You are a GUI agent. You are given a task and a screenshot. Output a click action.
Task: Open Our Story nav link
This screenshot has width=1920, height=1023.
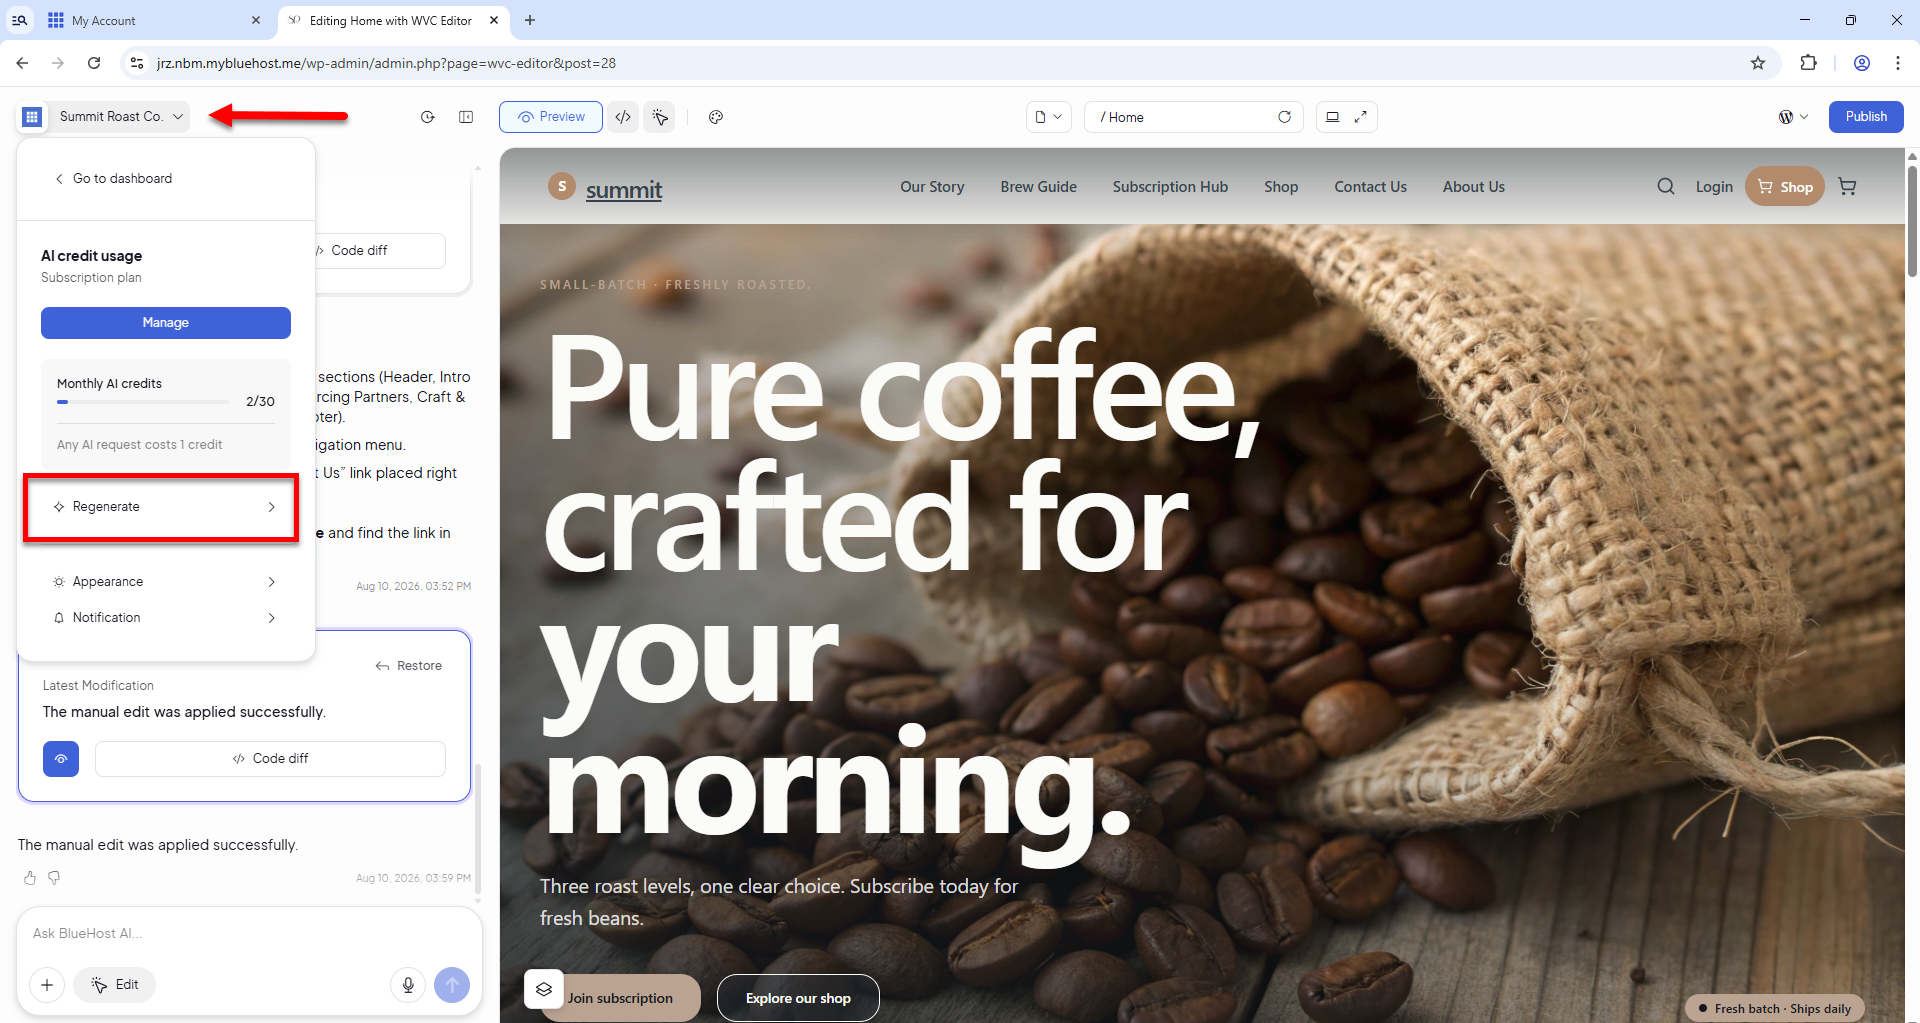[932, 187]
